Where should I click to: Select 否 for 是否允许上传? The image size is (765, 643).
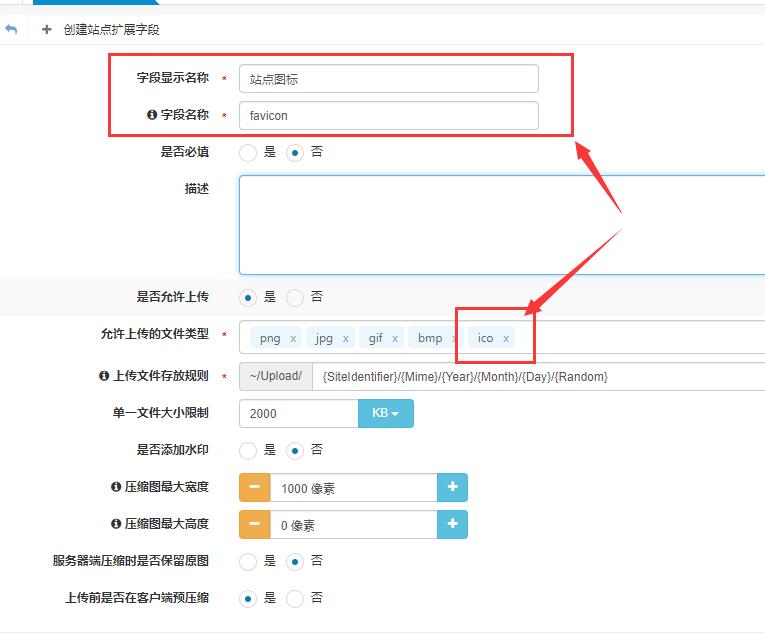tap(295, 297)
